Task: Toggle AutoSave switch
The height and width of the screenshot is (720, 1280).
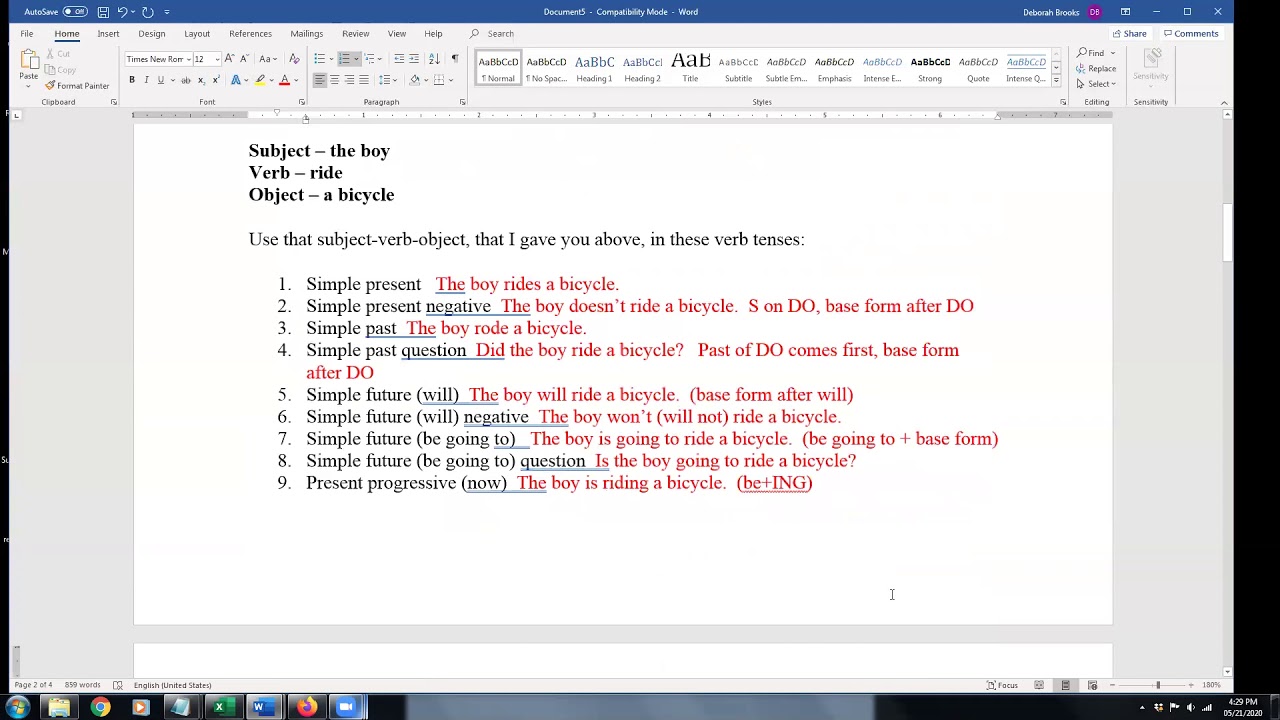Action: pyautogui.click(x=75, y=12)
